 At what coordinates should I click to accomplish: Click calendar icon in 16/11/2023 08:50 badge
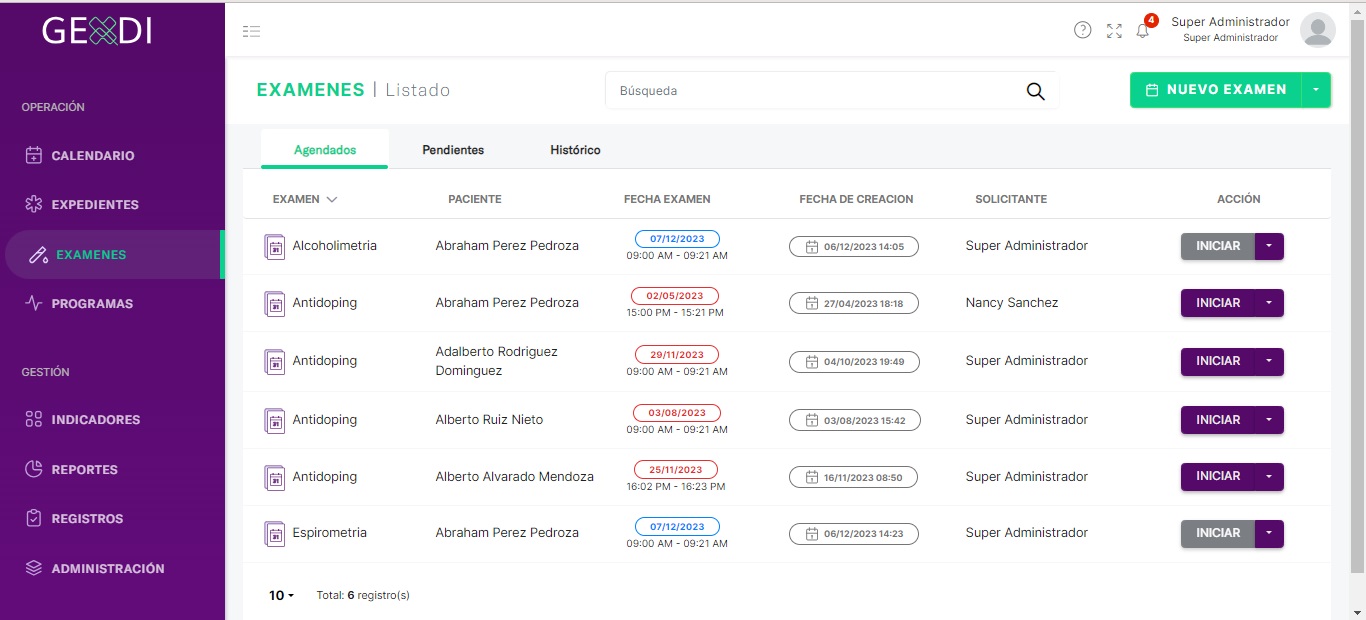click(812, 478)
